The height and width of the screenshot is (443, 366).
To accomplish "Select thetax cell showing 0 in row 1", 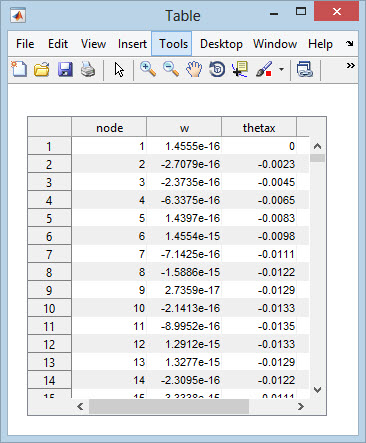I will point(259,146).
